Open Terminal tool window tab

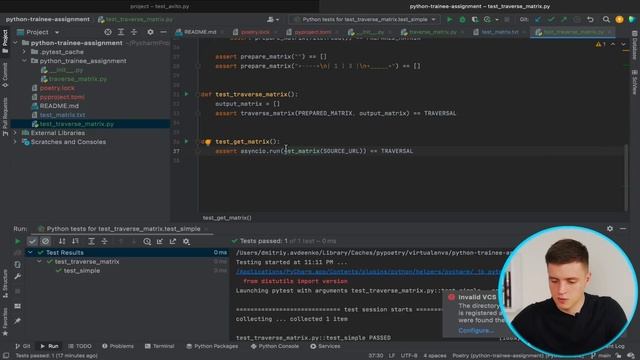pyautogui.click(x=160, y=346)
